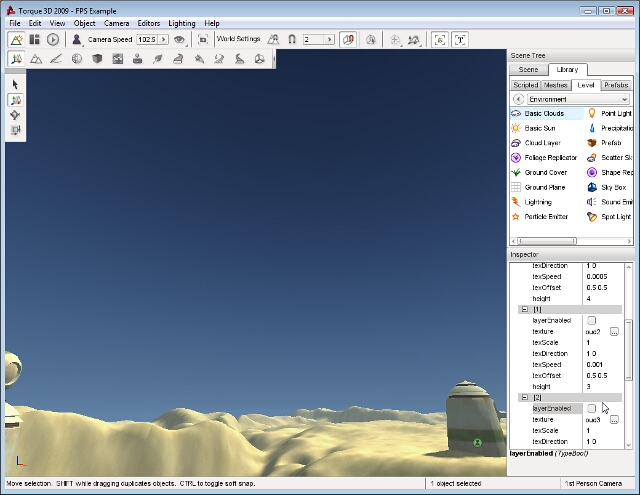Select the Sky Box library item

coord(611,187)
